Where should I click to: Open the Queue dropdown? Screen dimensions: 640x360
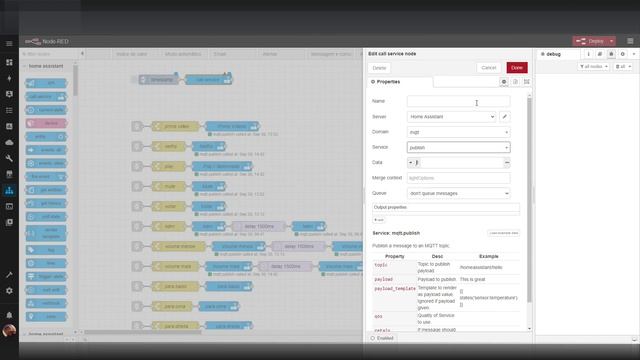click(458, 193)
